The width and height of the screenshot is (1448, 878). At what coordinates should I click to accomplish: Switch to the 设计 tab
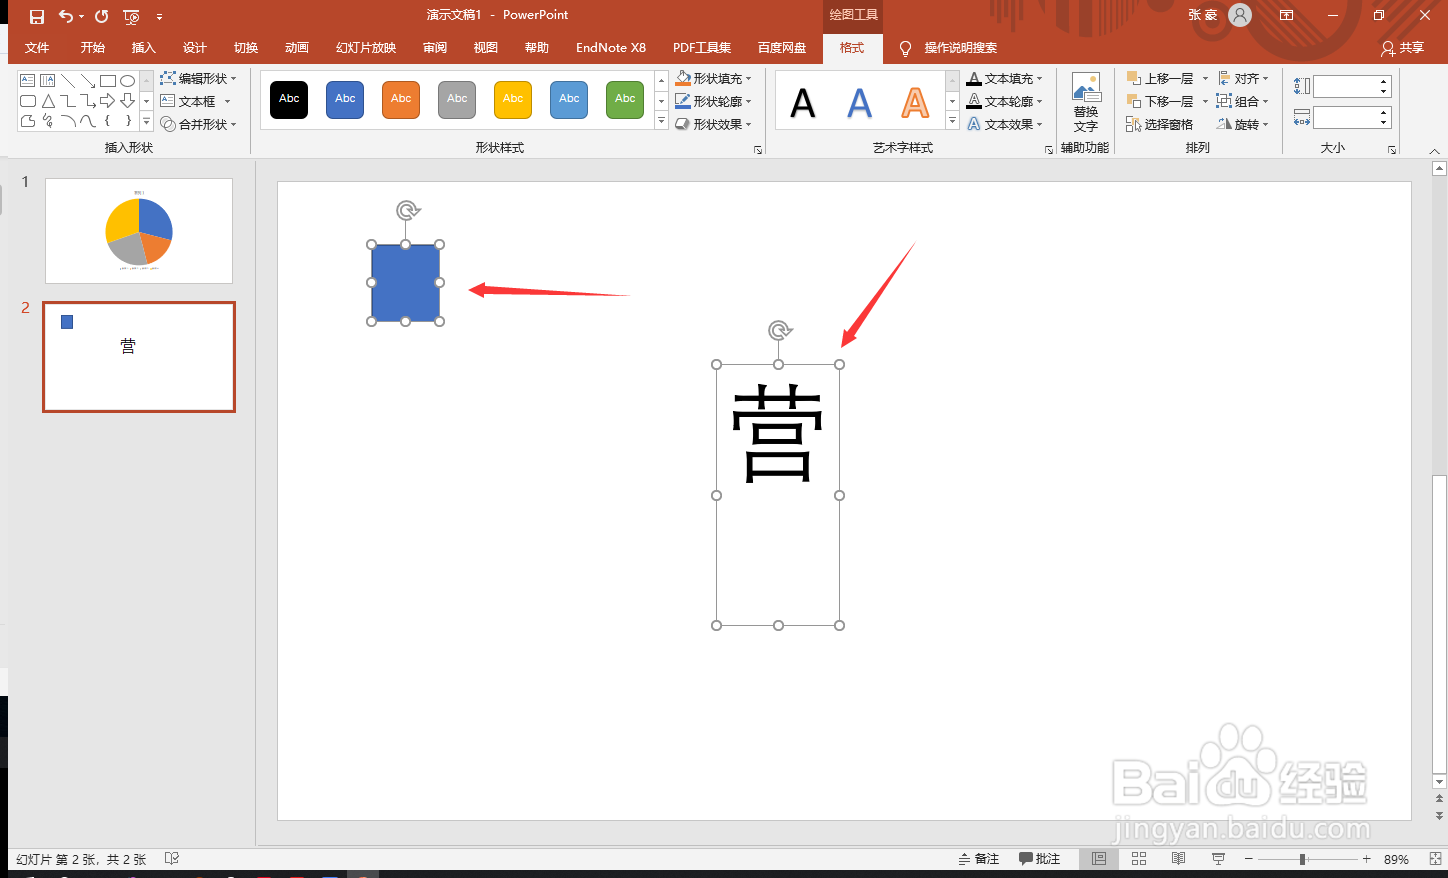pos(195,48)
